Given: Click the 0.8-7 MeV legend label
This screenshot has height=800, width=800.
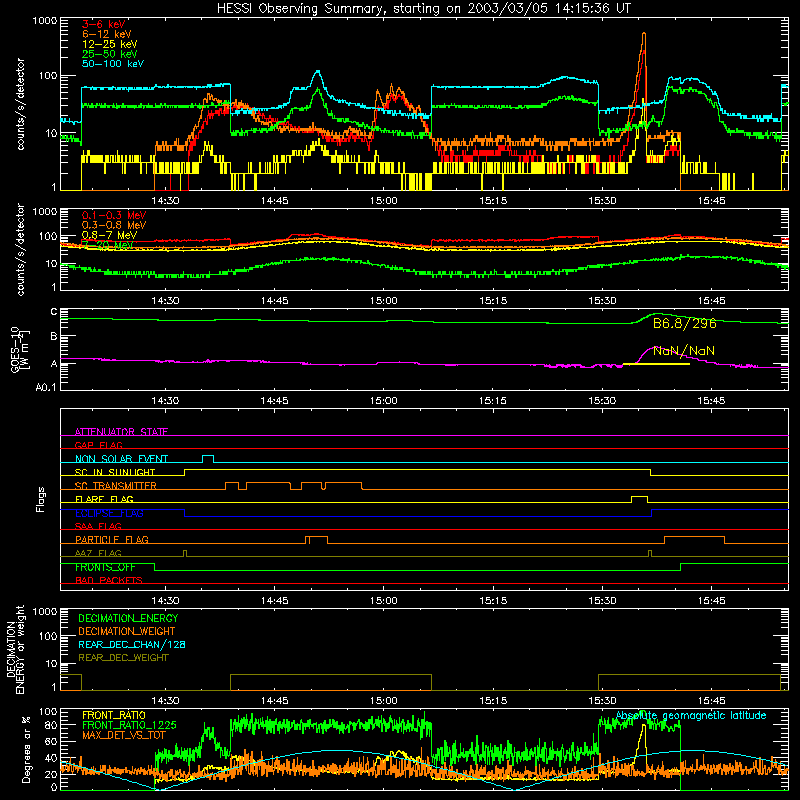Looking at the screenshot, I should click(109, 235).
